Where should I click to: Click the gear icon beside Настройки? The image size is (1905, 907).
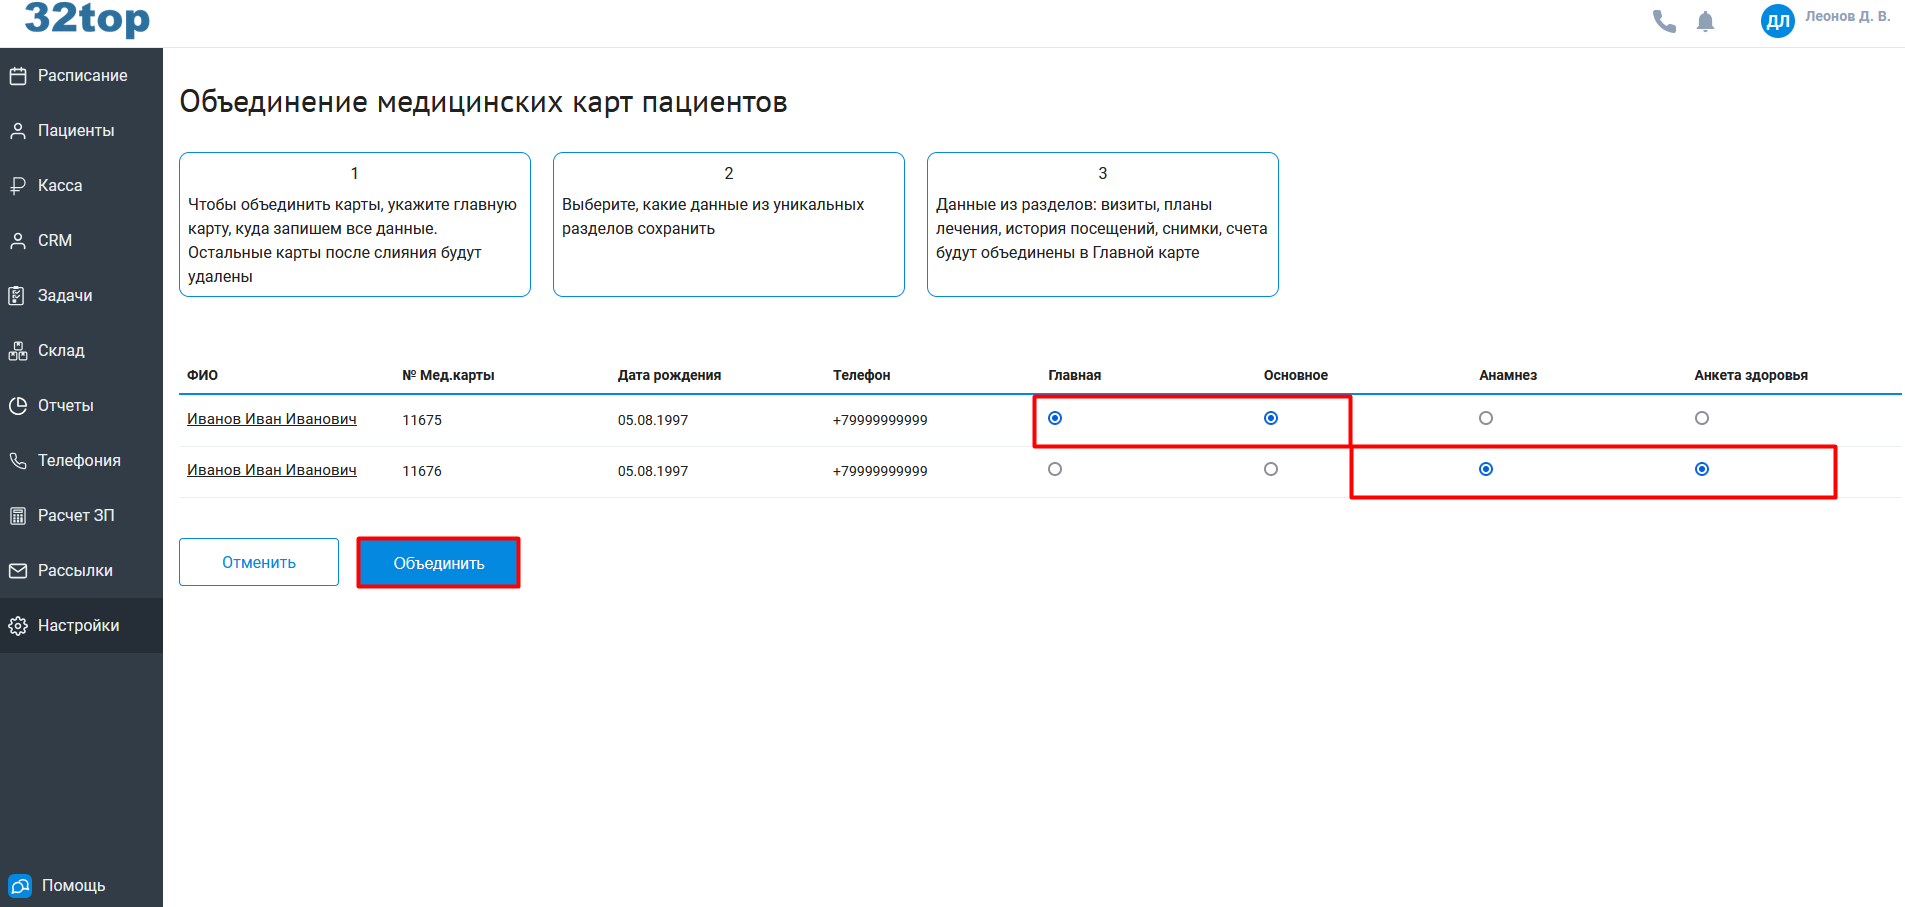pyautogui.click(x=18, y=626)
